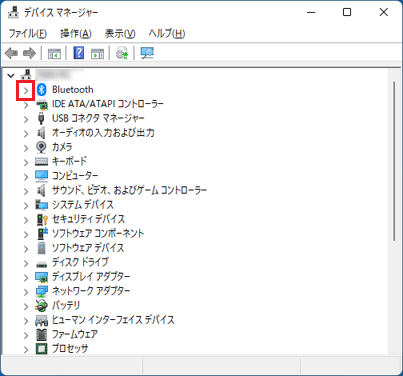Click the firmware chip icon
Viewport: 403px width, 376px height.
(41, 334)
